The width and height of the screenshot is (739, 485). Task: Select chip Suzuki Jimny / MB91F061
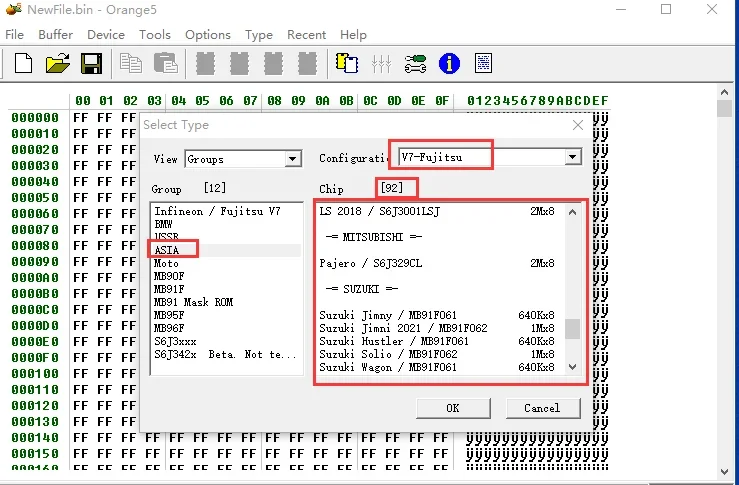437,315
